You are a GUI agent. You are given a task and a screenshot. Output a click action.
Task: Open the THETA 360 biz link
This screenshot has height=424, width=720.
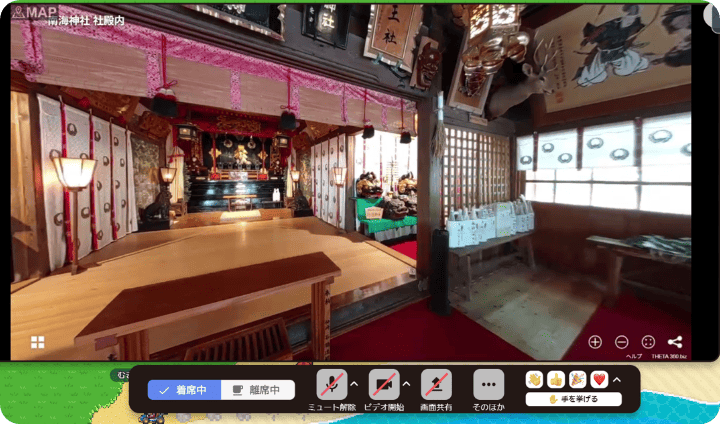tap(669, 356)
